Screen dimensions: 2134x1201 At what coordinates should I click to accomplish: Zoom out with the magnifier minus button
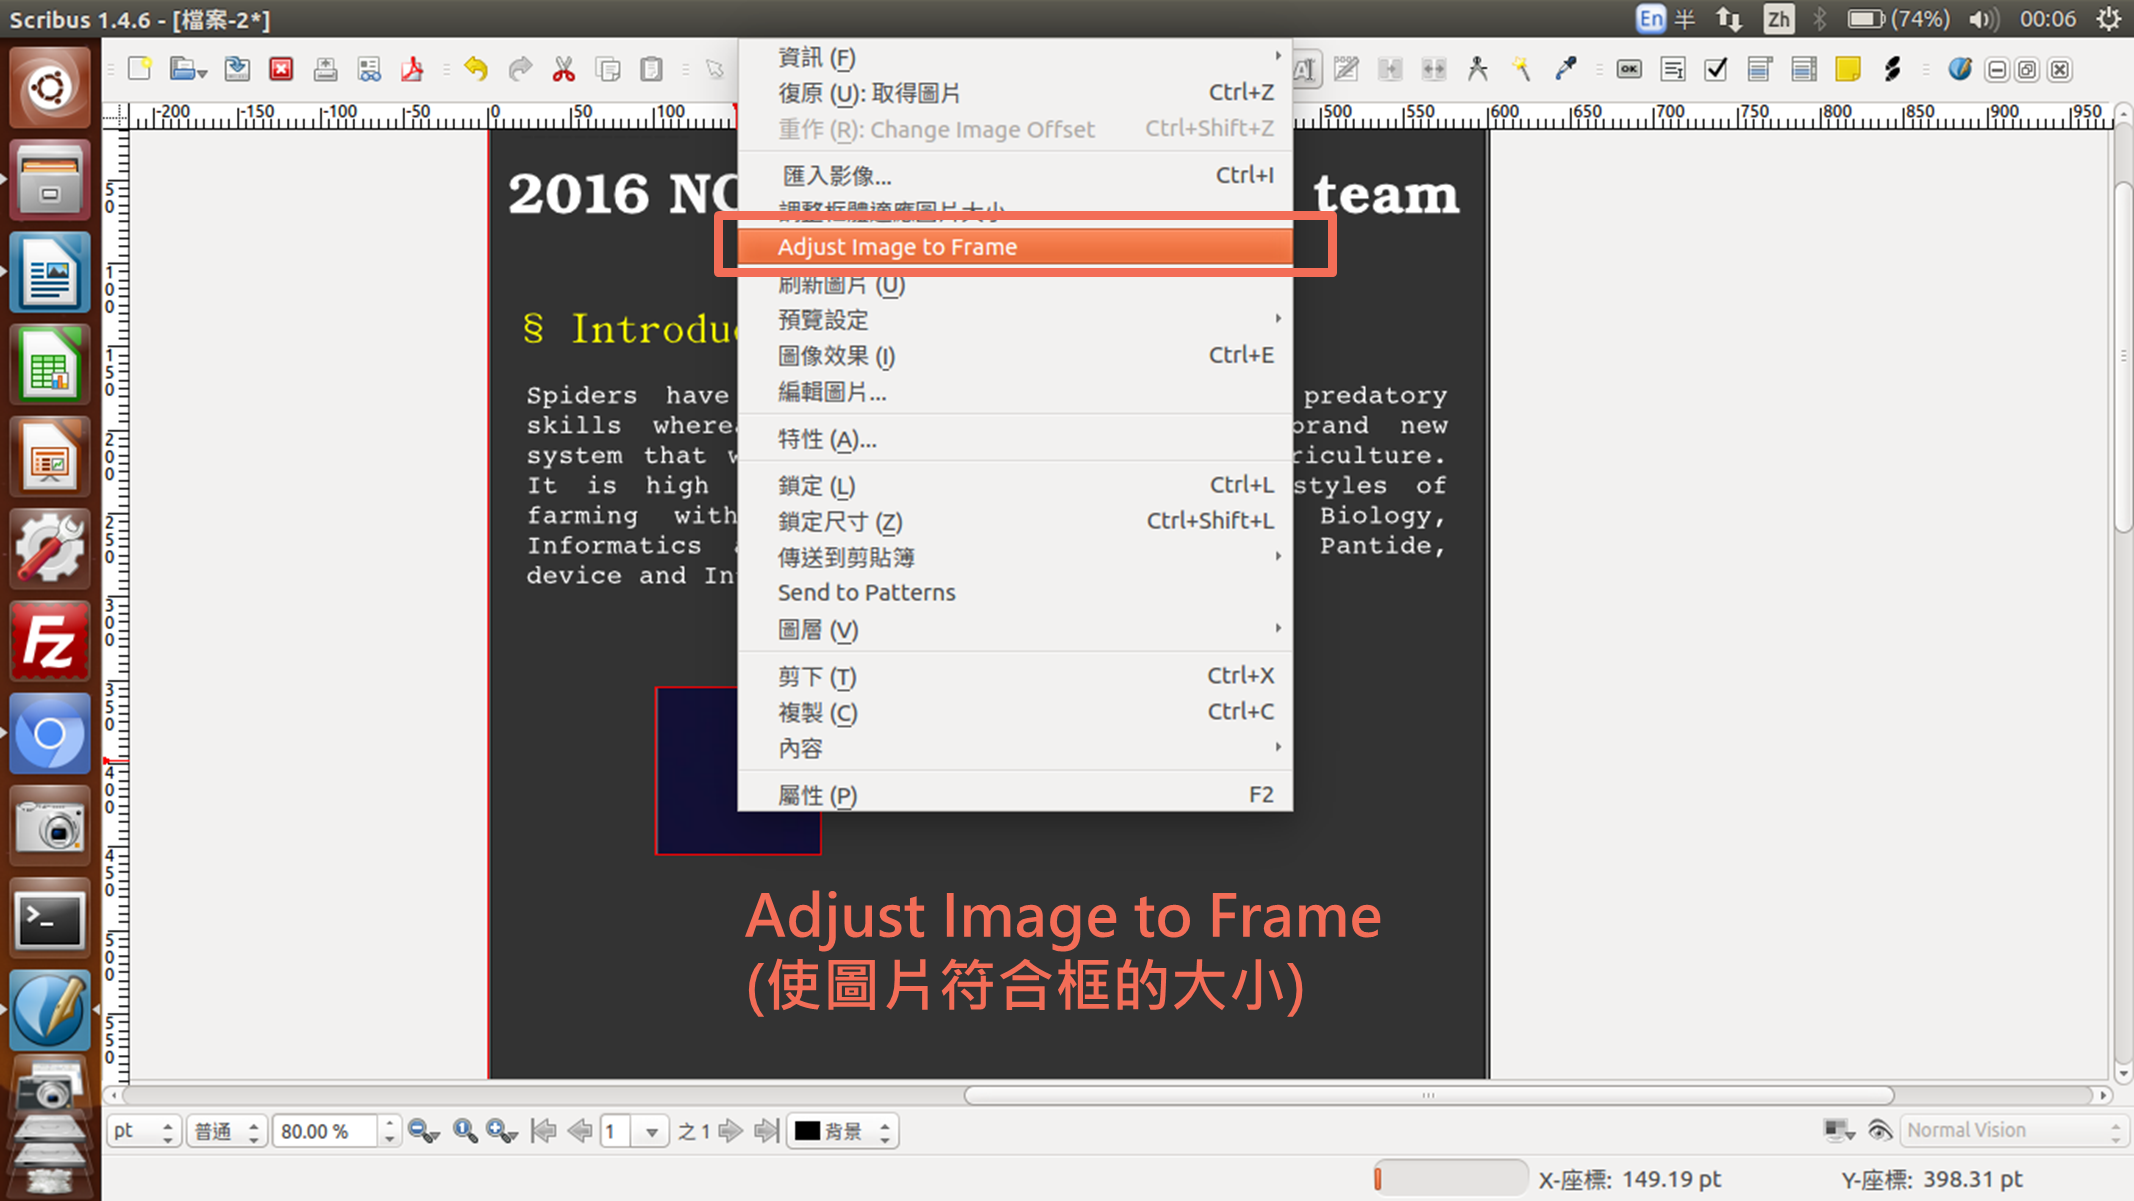[424, 1131]
